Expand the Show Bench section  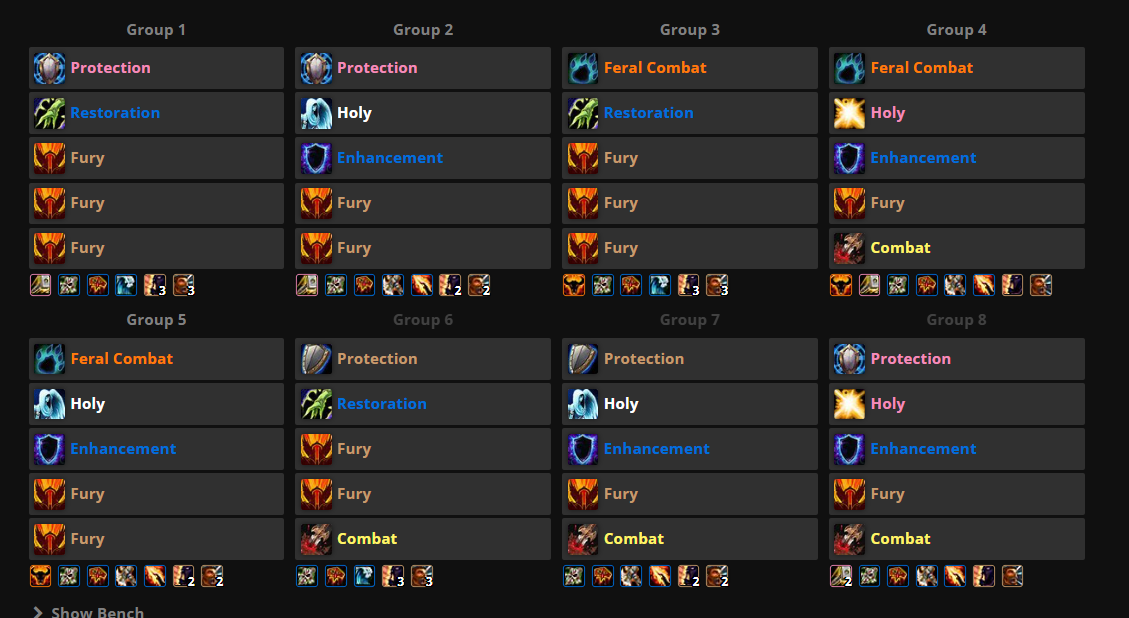point(88,611)
